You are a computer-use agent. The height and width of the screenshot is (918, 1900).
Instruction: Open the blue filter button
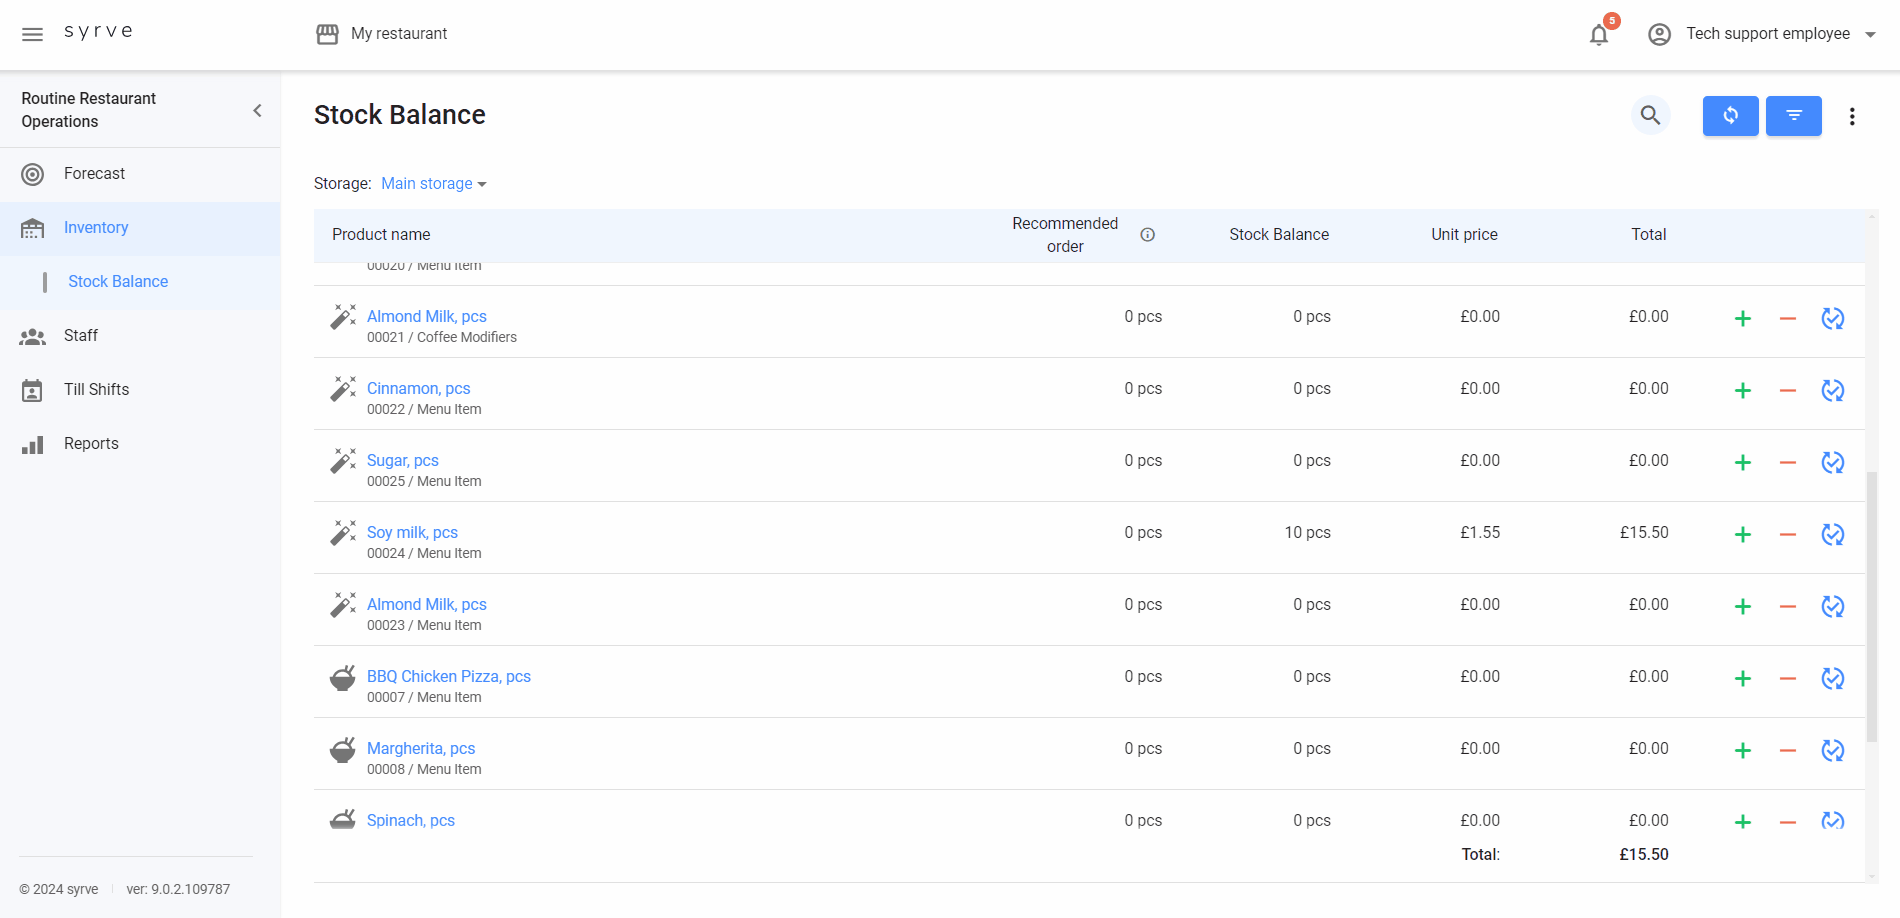1793,116
